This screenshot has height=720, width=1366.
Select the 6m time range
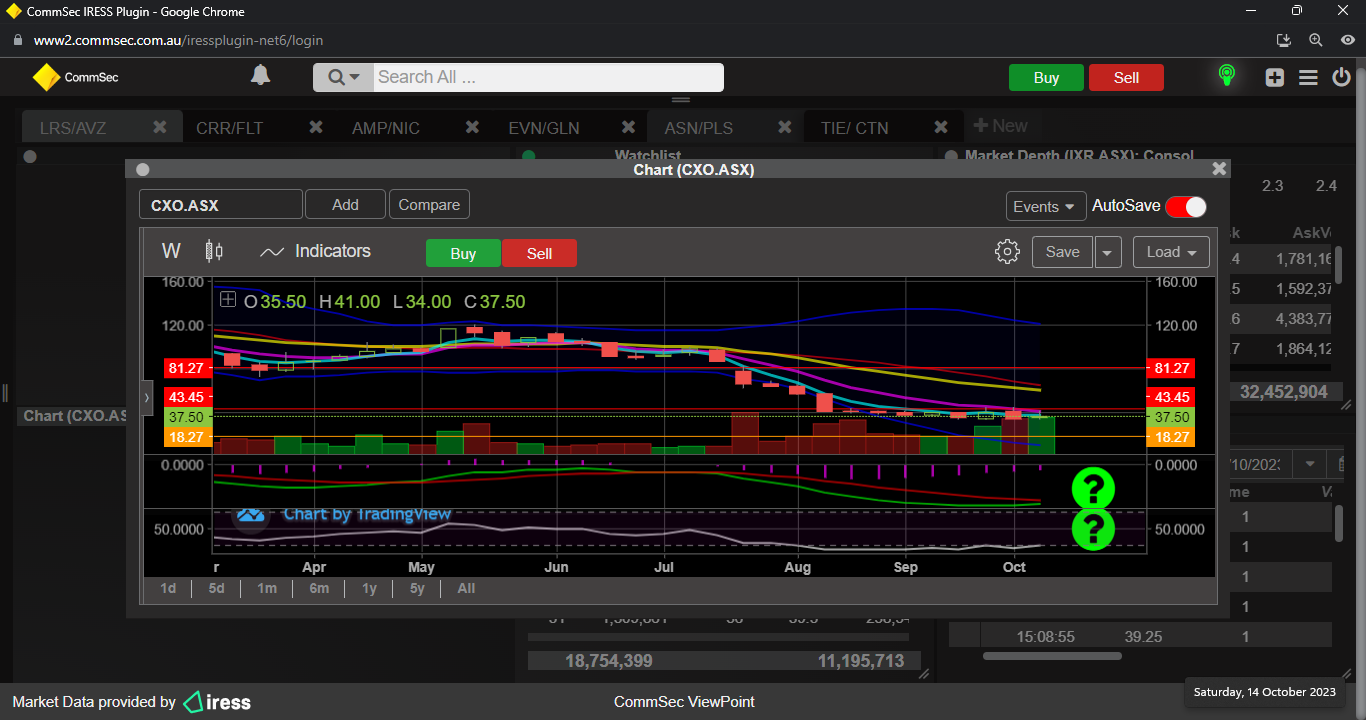pos(319,588)
